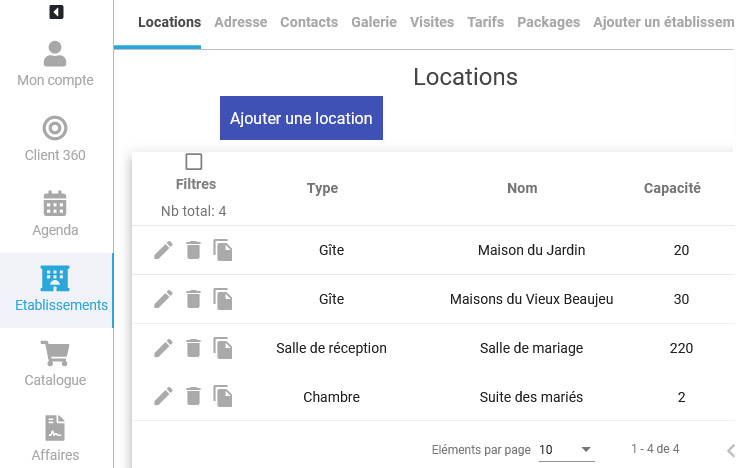Select the capacity value '220'
Screen dimensions: 739x468
[x=681, y=348]
